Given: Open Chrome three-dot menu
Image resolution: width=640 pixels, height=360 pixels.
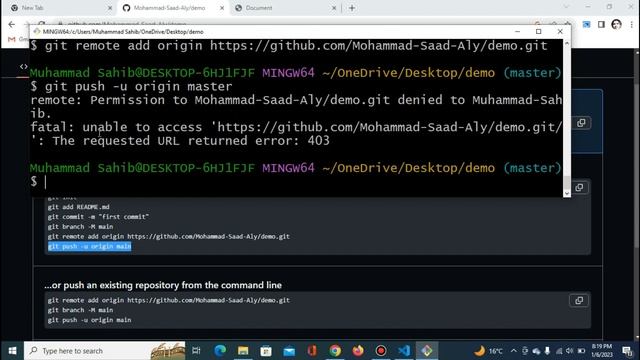Looking at the screenshot, I should pos(632,24).
